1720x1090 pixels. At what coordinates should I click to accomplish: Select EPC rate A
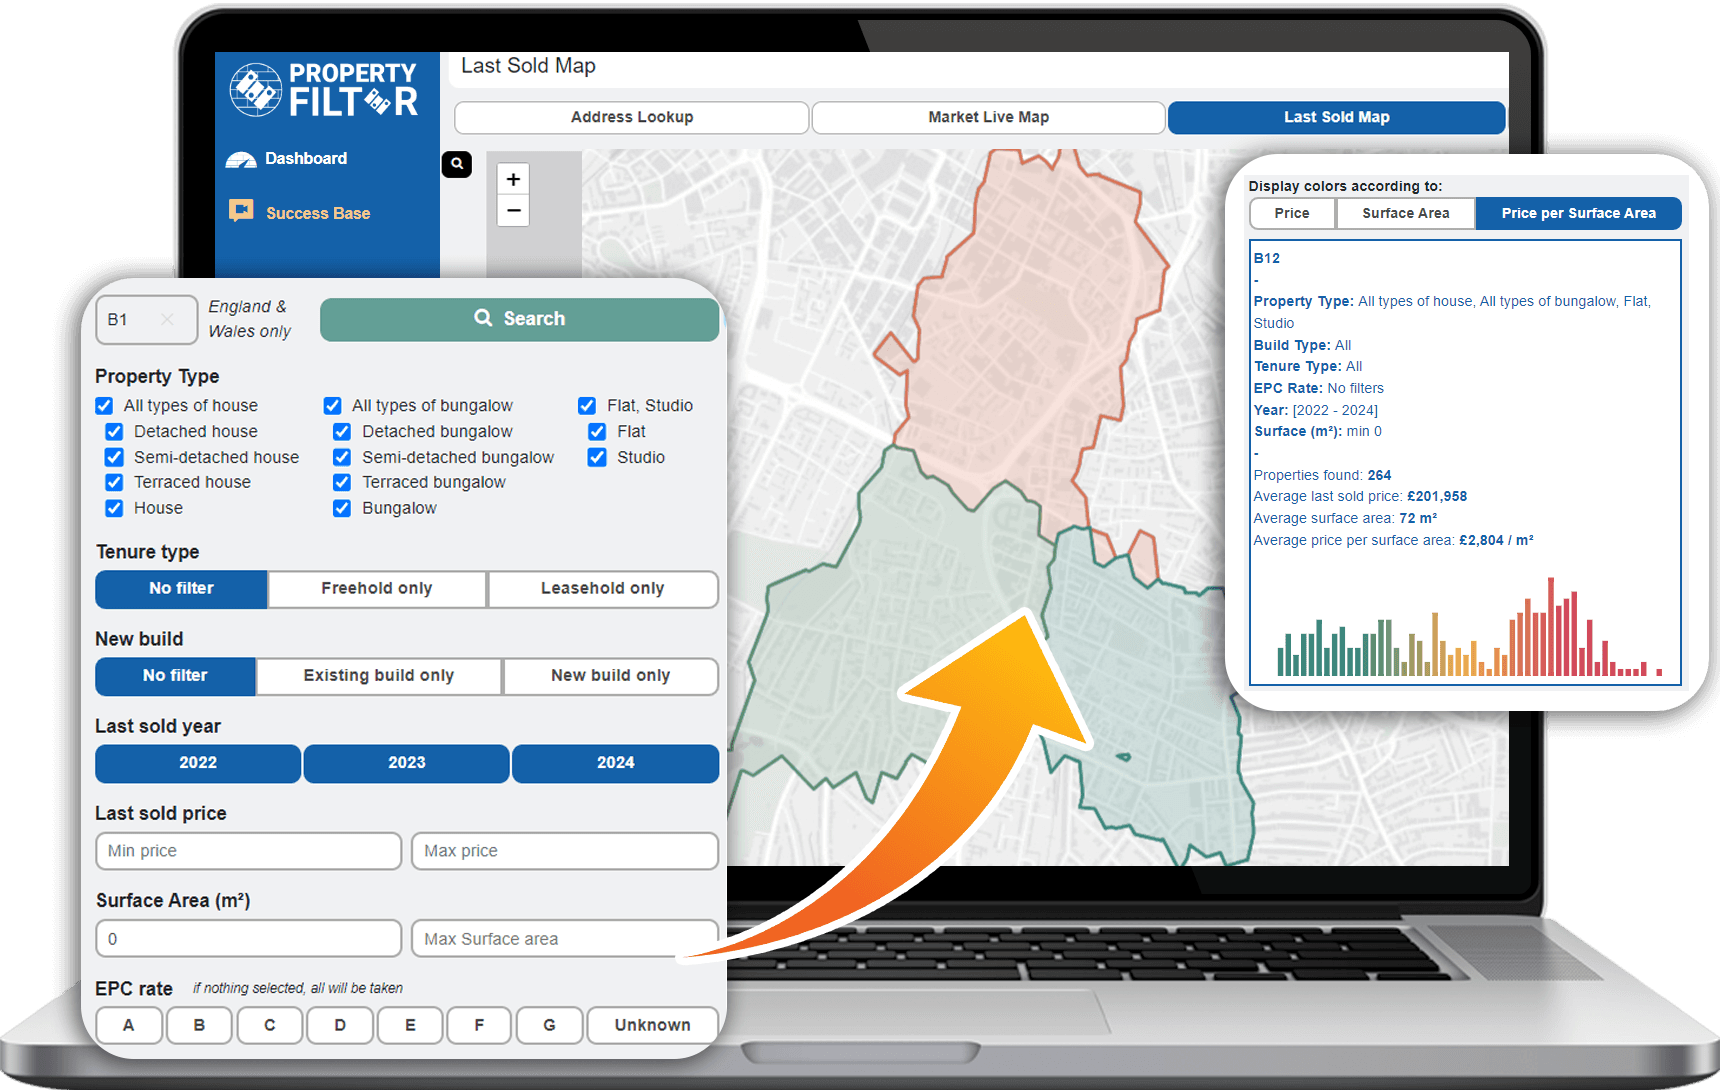coord(129,1025)
